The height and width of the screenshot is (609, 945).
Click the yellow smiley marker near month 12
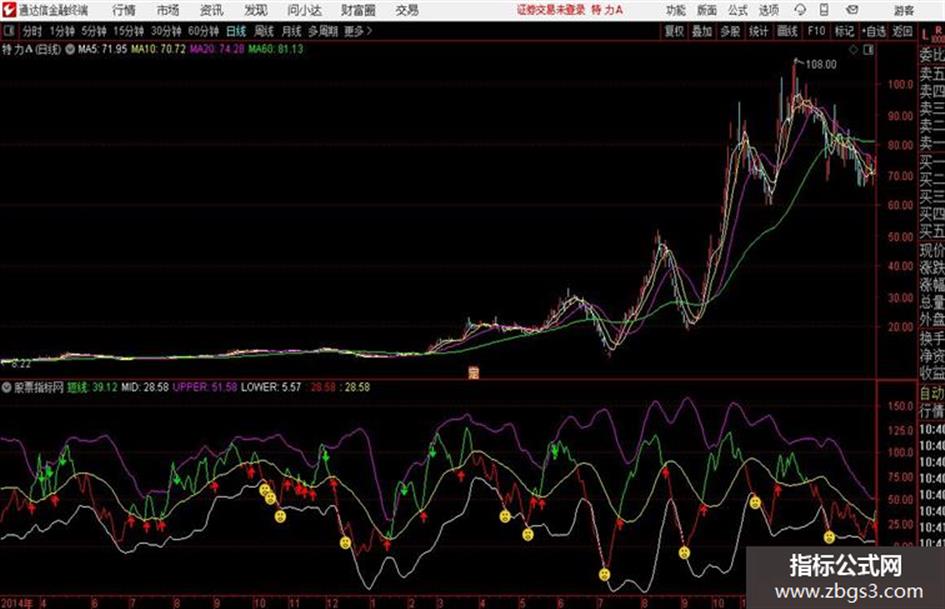pyautogui.click(x=345, y=543)
